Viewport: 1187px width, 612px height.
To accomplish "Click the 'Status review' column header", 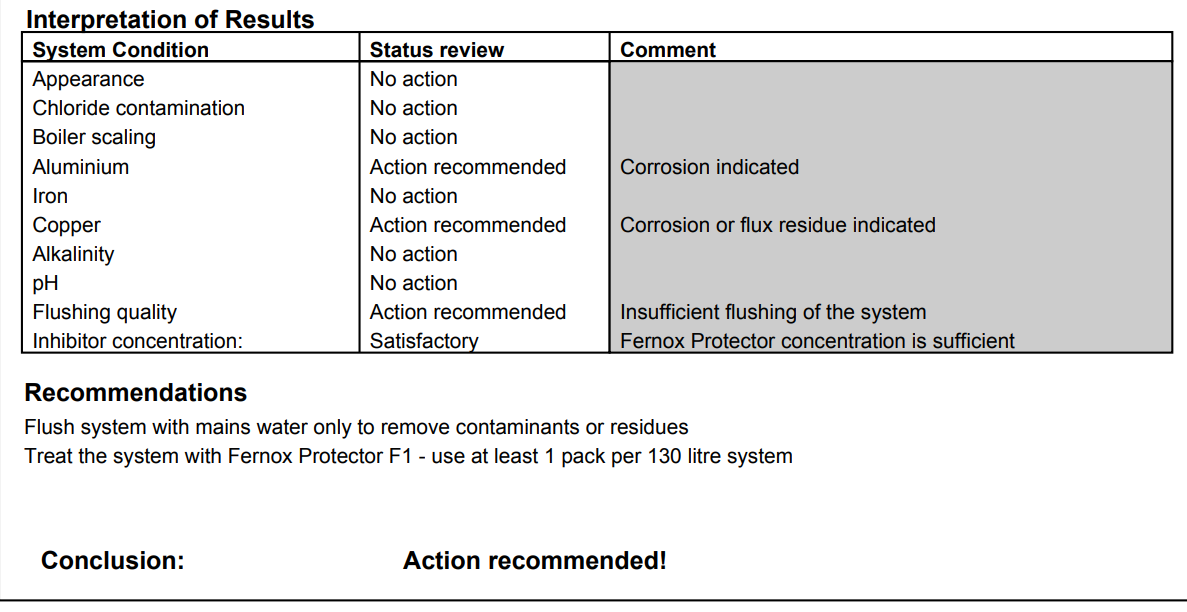I will coord(437,50).
